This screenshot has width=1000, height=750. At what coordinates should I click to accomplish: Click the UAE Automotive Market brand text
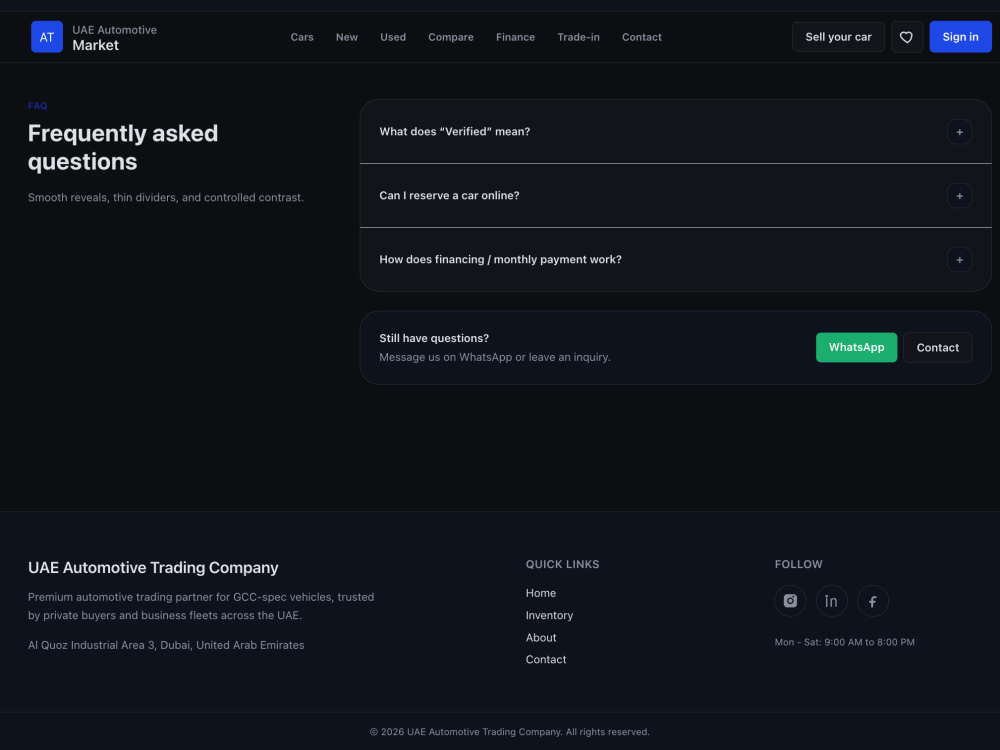[x=114, y=38]
